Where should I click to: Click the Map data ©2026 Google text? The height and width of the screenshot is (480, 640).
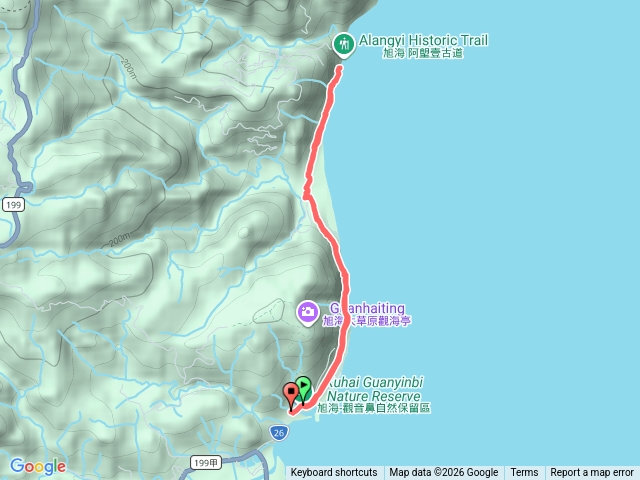[444, 472]
